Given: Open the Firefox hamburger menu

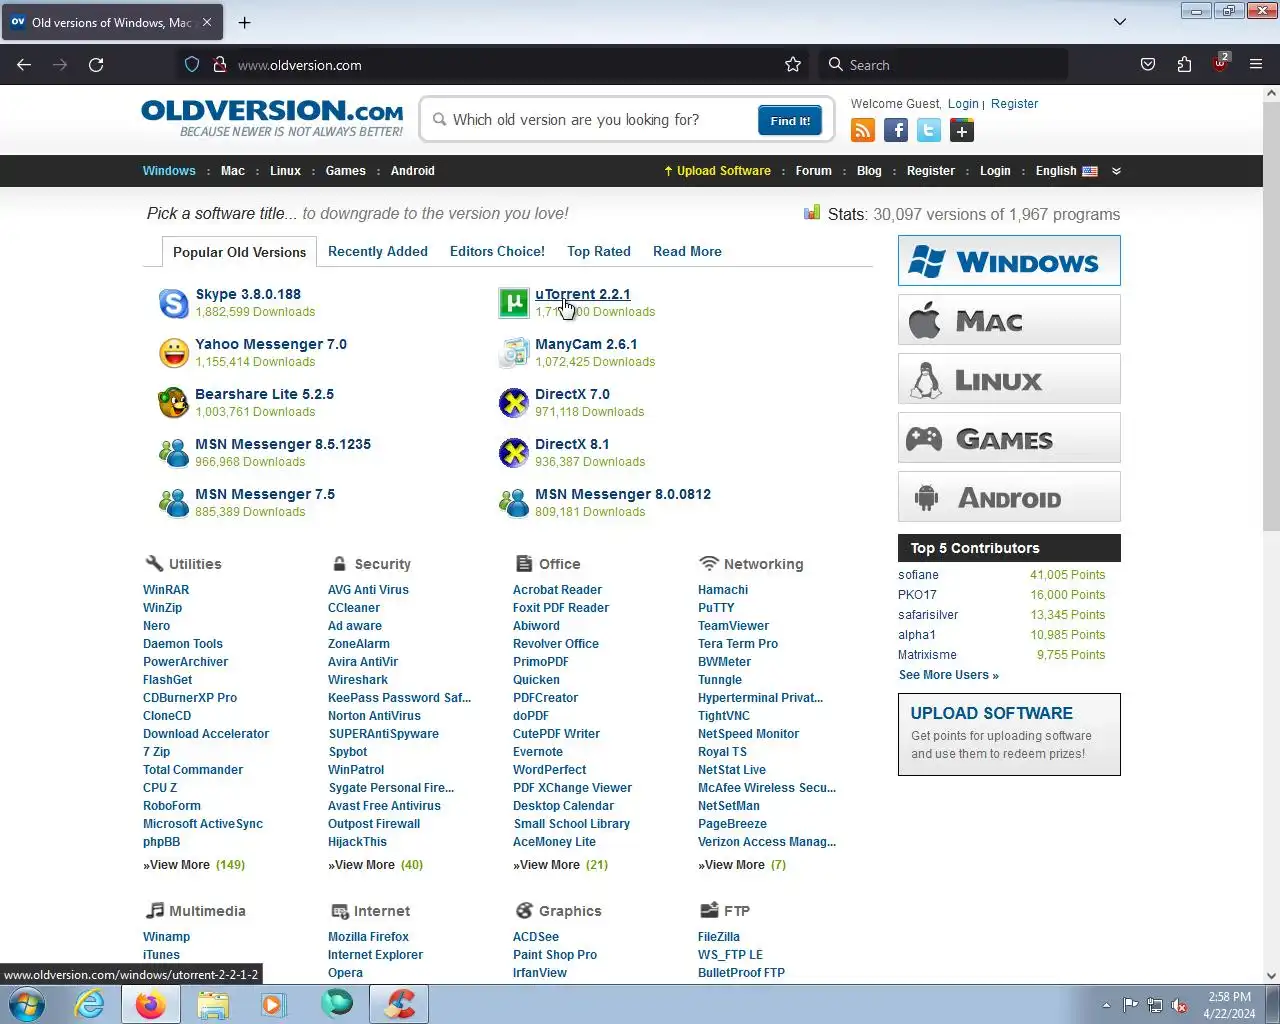Looking at the screenshot, I should [x=1256, y=65].
